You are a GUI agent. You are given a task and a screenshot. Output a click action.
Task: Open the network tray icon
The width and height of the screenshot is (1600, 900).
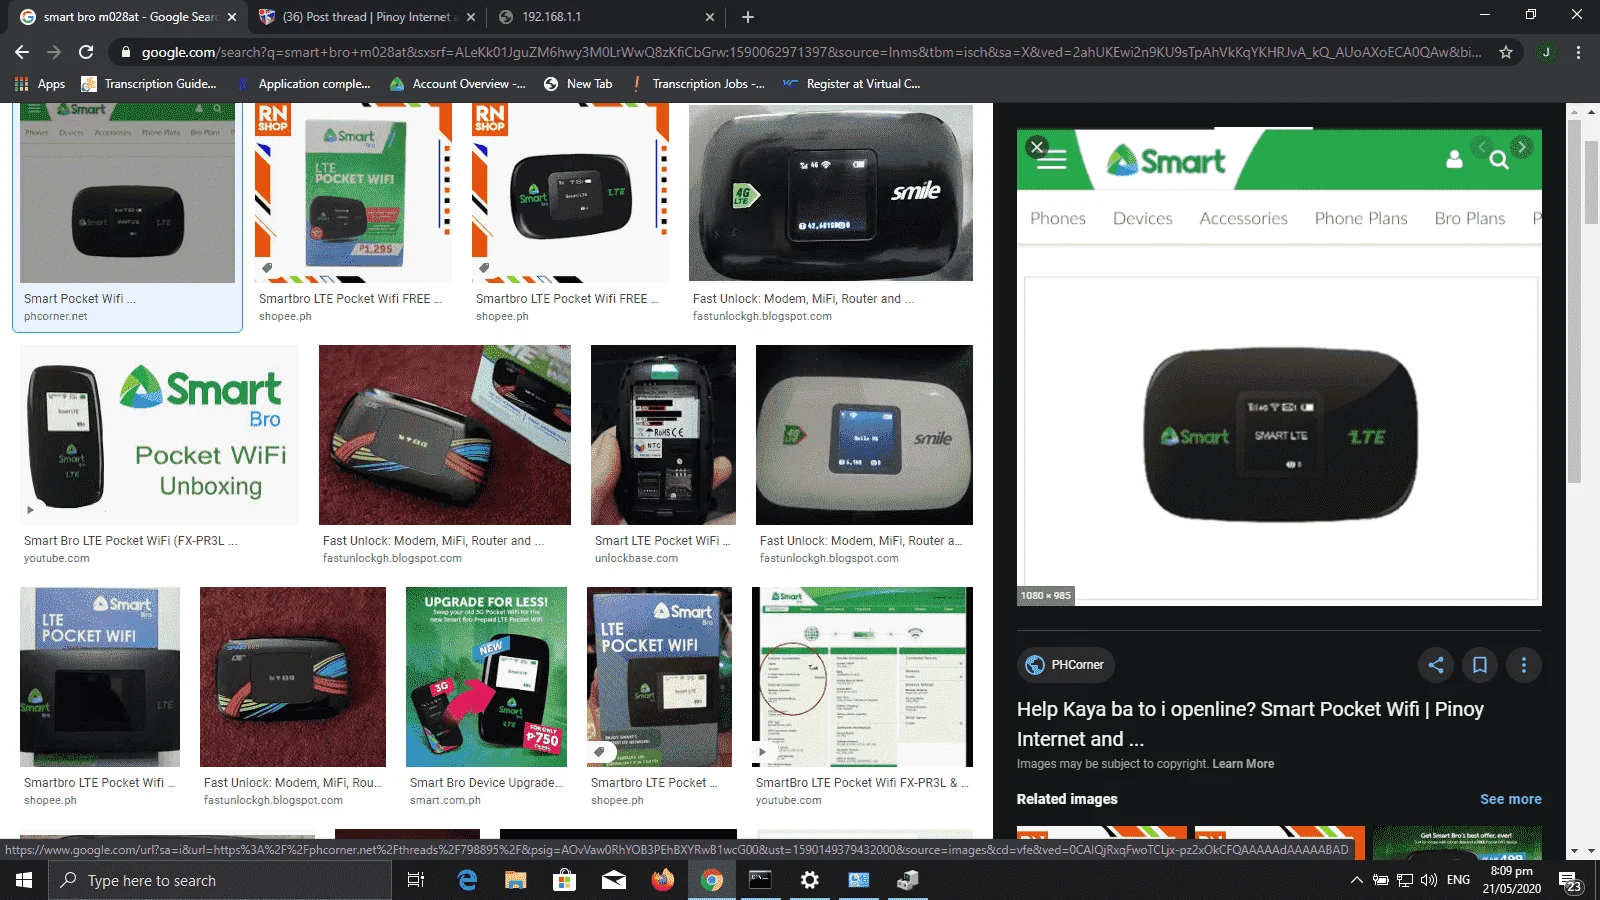click(1405, 880)
